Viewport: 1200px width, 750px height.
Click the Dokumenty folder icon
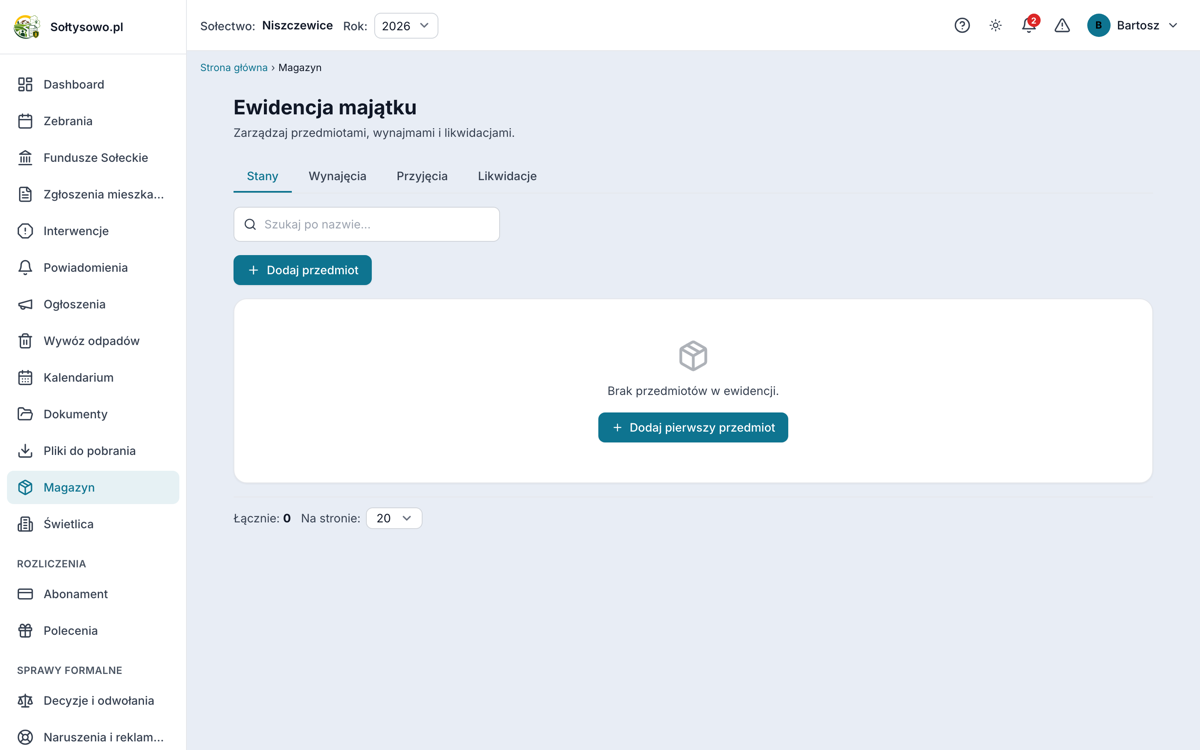tap(25, 414)
